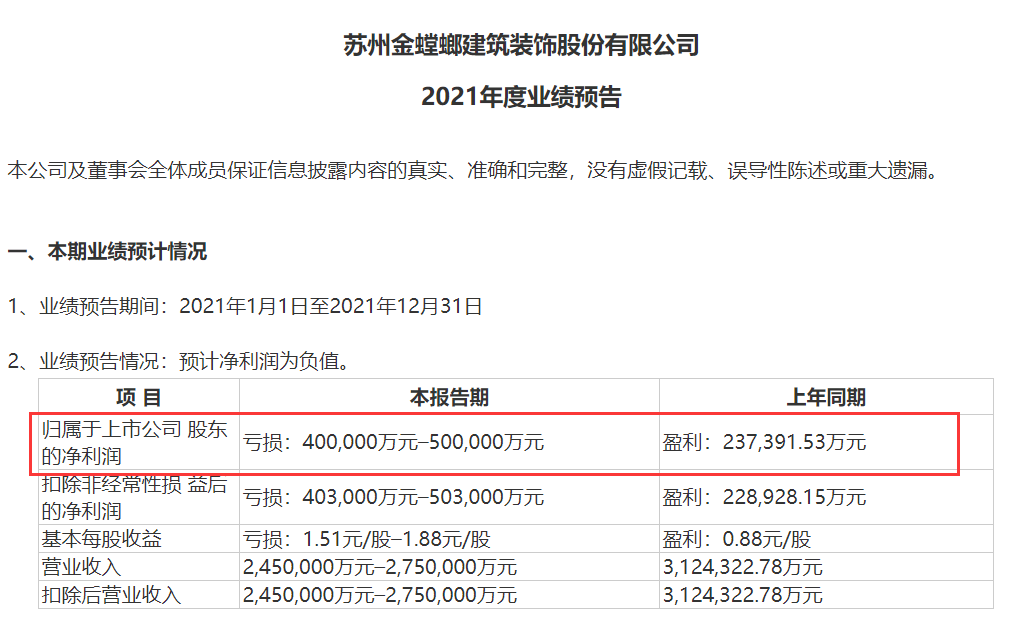Click the line 业绩预告情况：预计净利润为负值

tap(180, 360)
